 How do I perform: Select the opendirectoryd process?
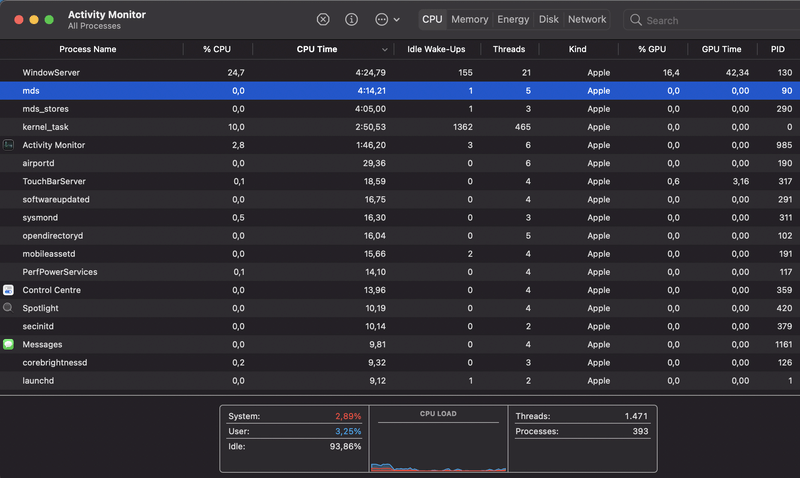click(x=53, y=236)
